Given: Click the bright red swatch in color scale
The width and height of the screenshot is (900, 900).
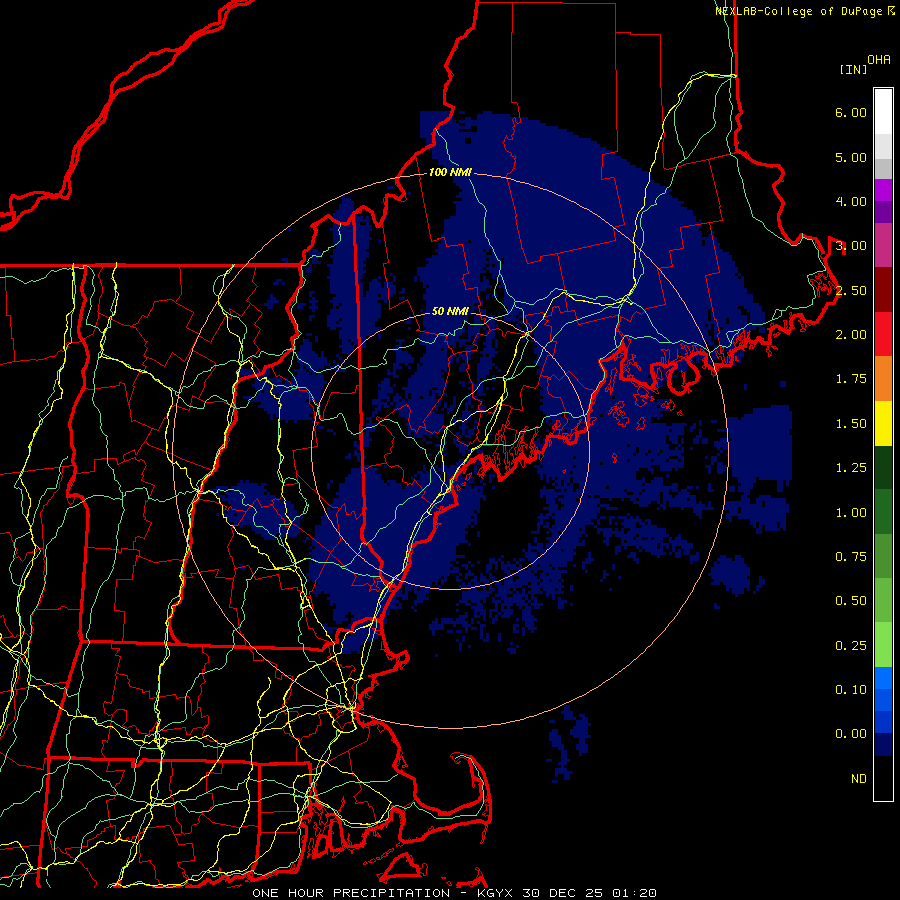Looking at the screenshot, I should tap(883, 335).
